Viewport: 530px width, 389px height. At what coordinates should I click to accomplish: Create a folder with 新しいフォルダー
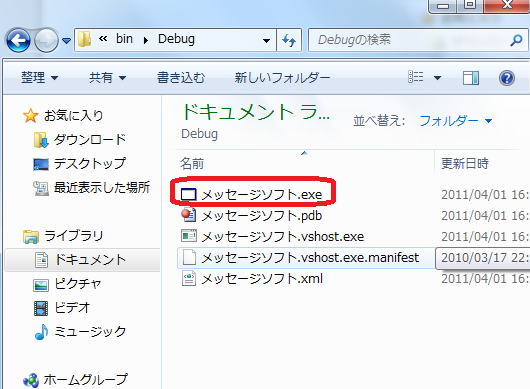282,78
